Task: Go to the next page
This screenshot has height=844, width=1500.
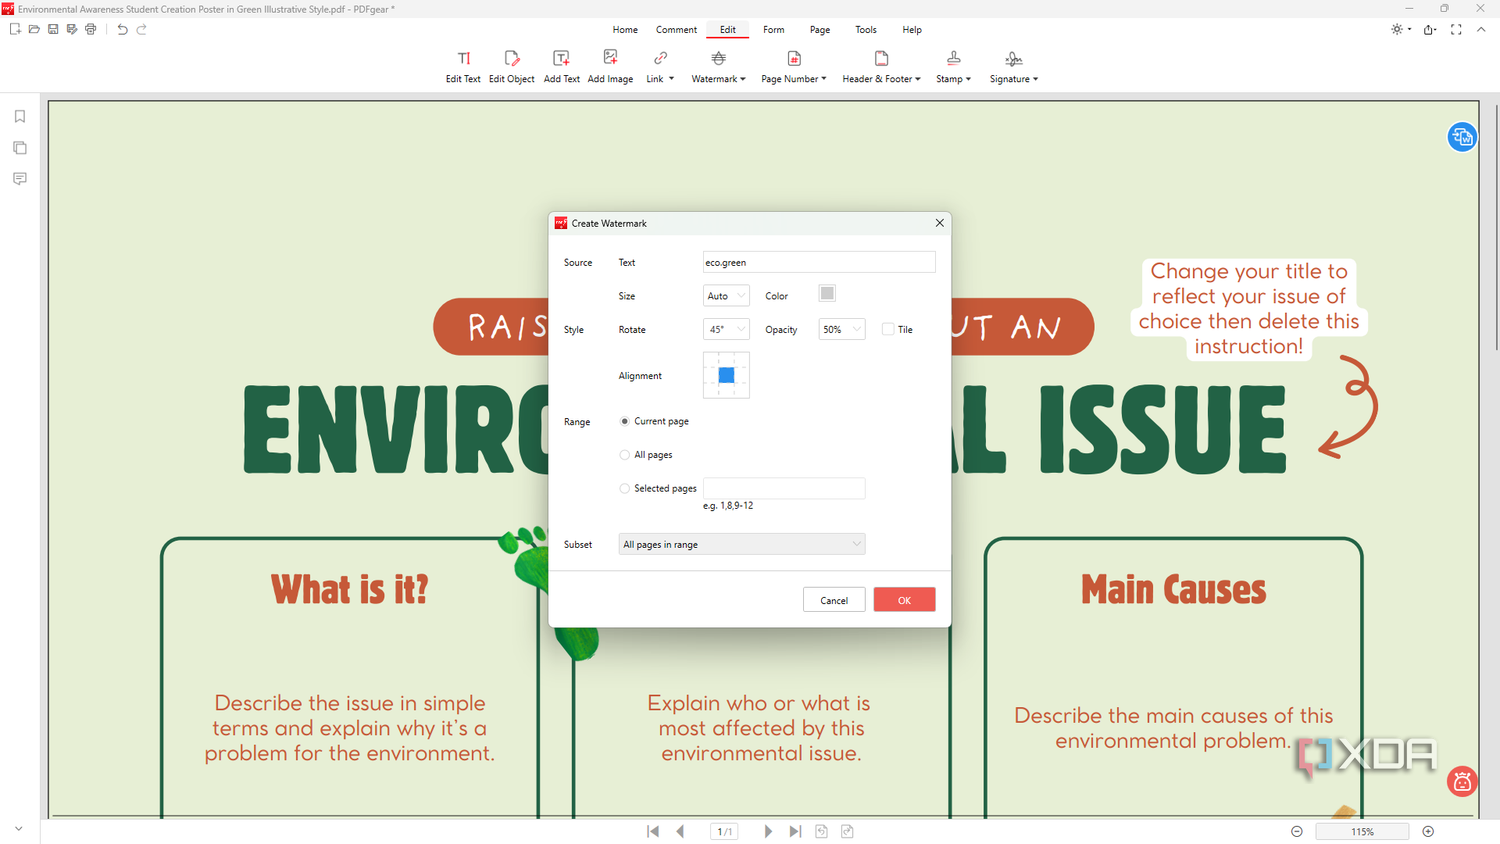Action: coord(768,831)
